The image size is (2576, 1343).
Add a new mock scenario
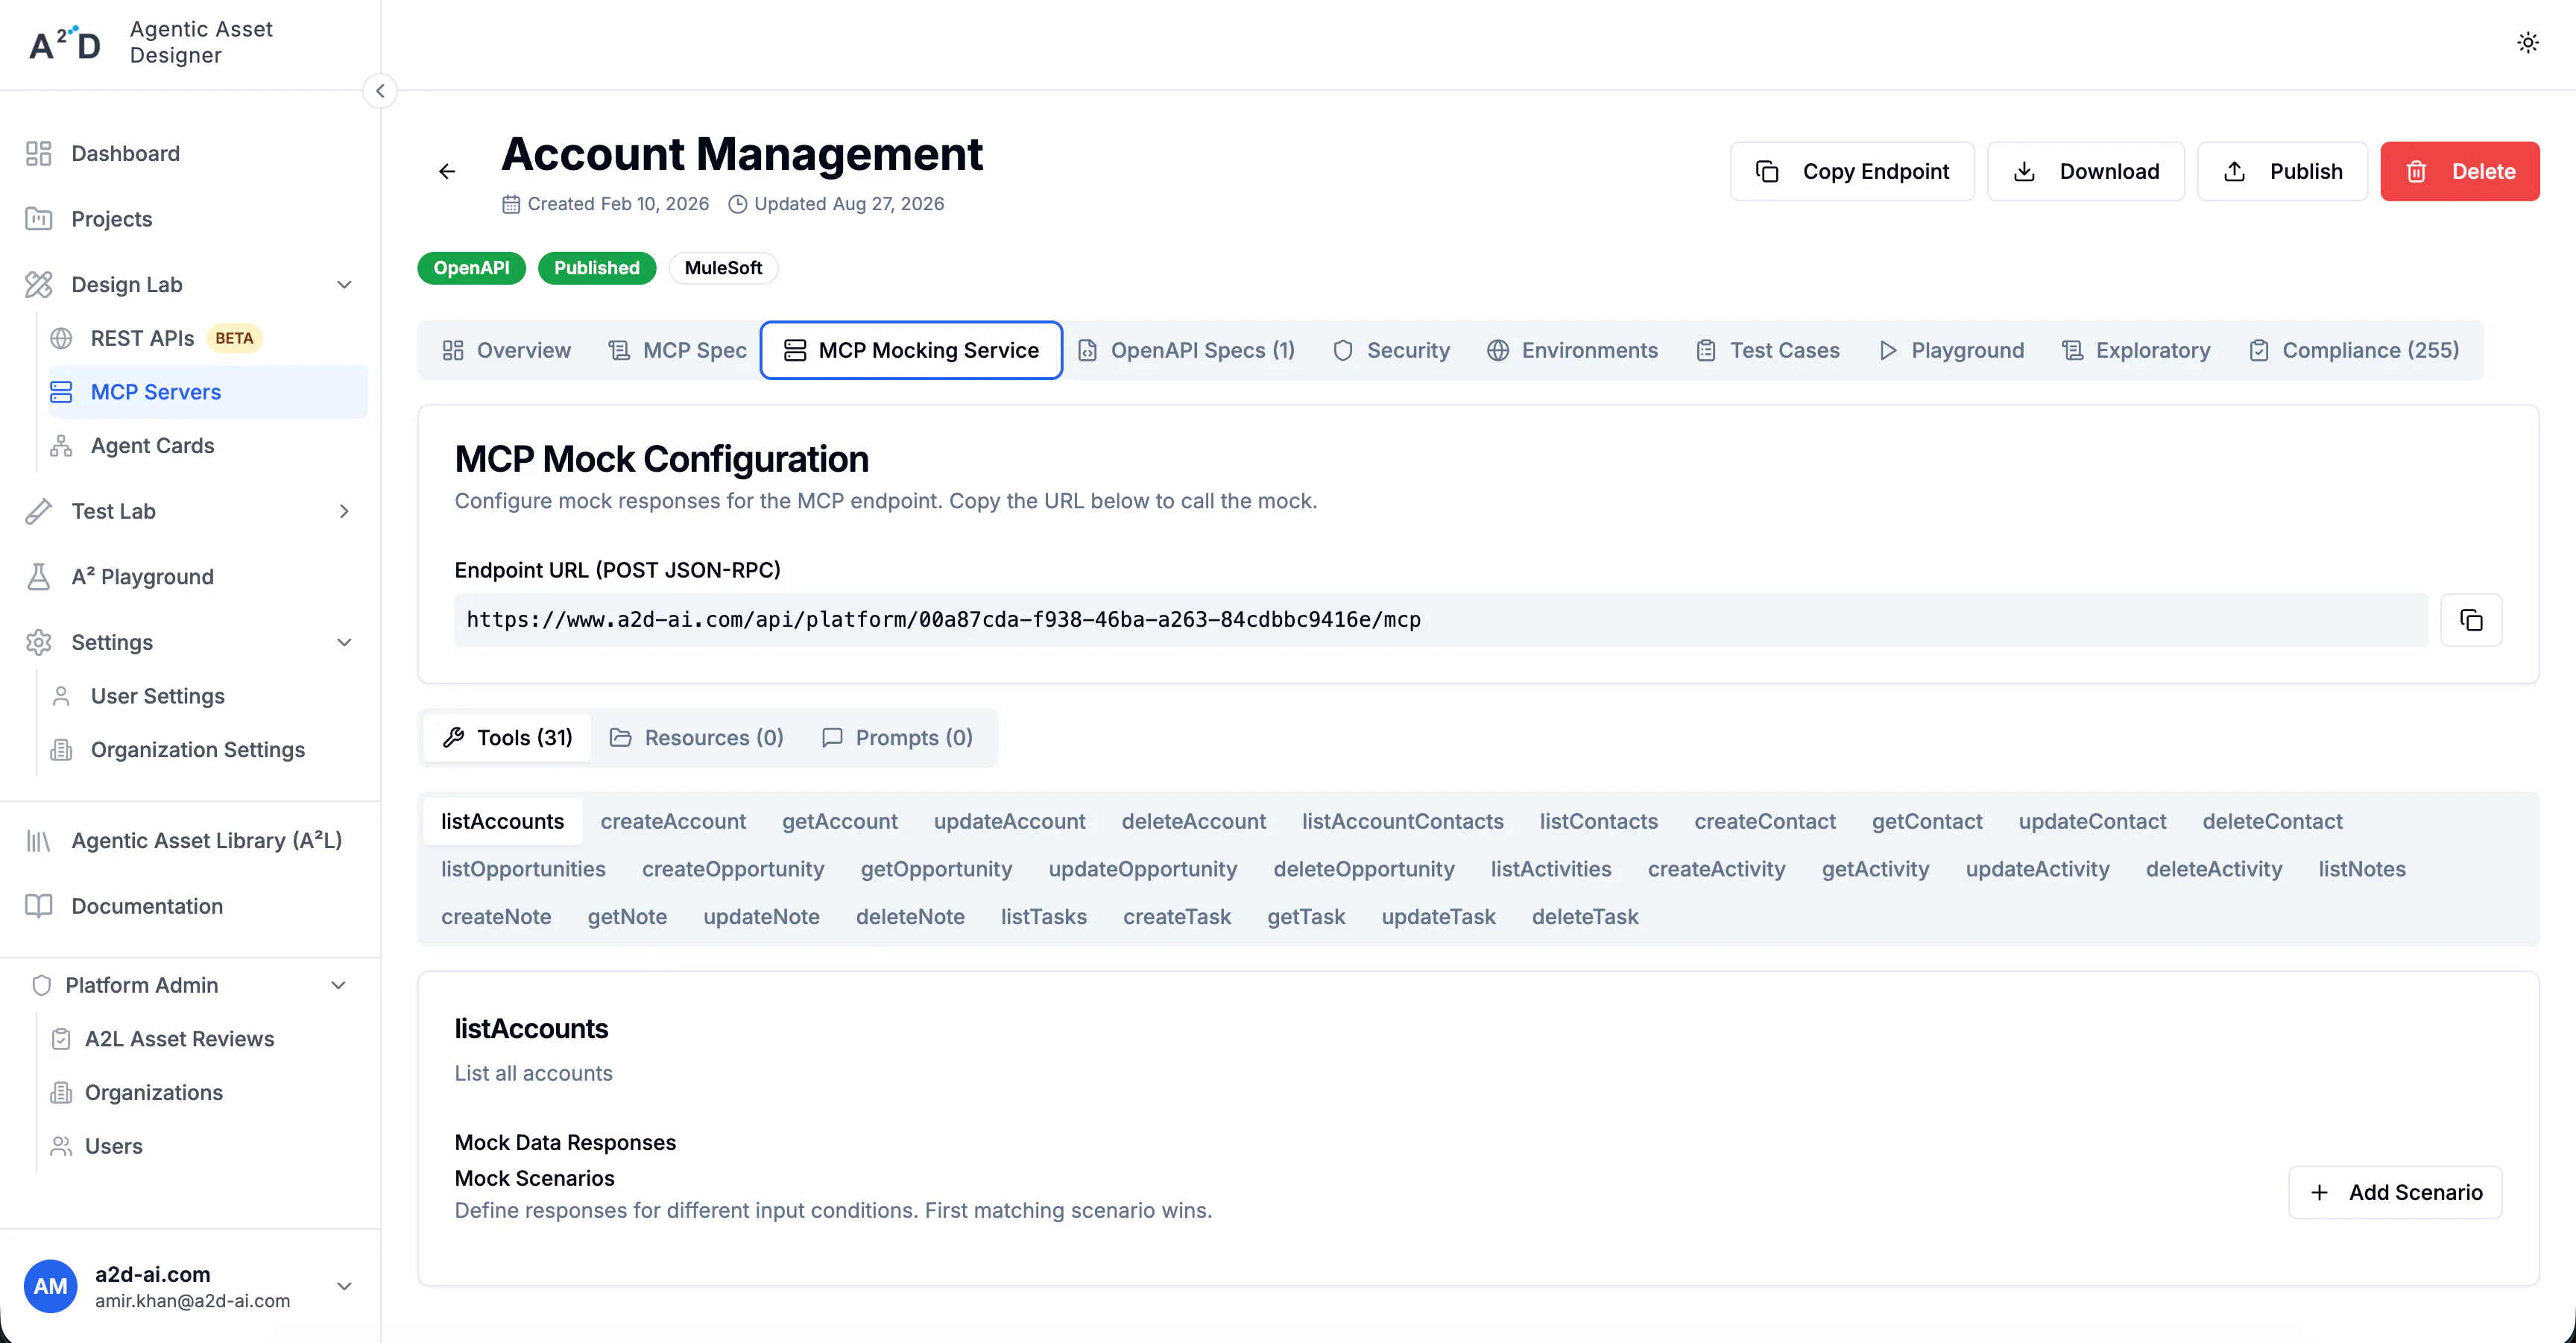(2395, 1192)
